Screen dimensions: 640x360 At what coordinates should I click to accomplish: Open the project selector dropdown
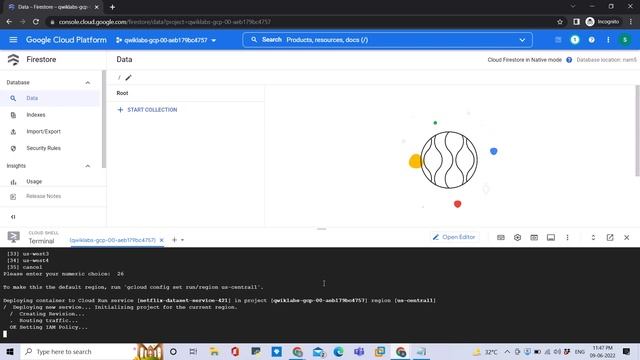pyautogui.click(x=166, y=40)
